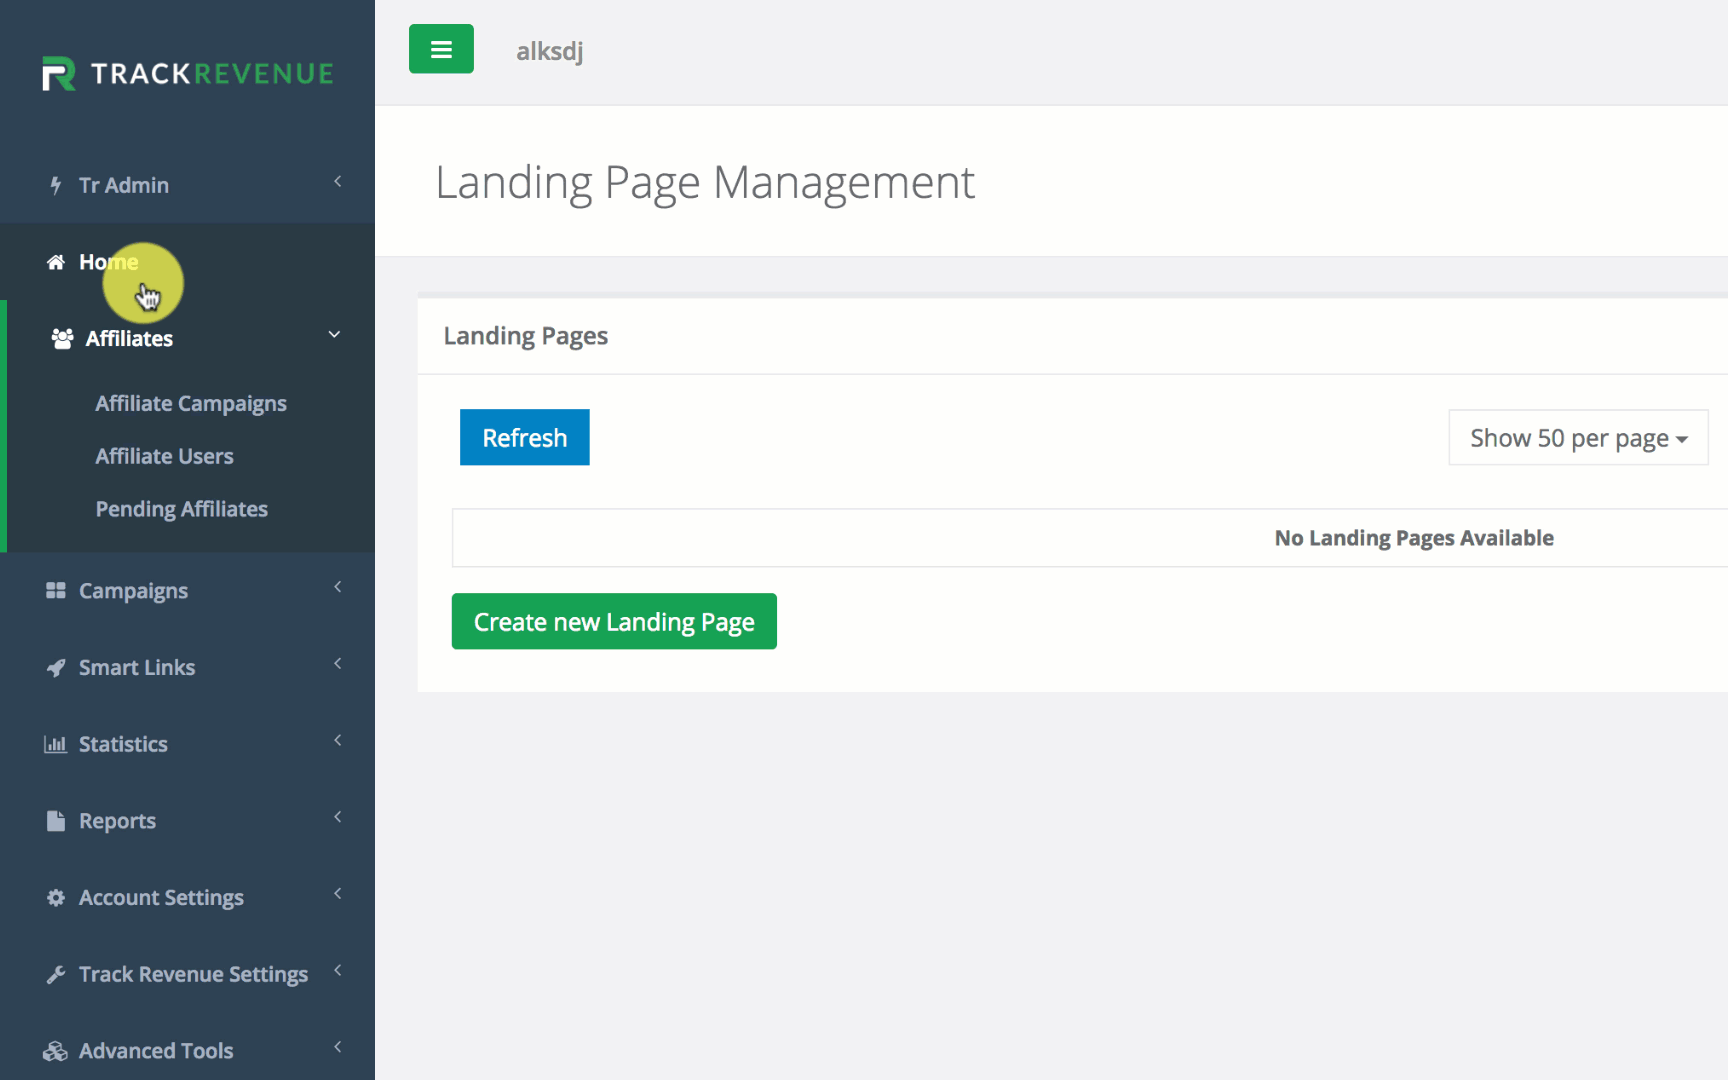The width and height of the screenshot is (1728, 1080).
Task: Expand Track Revenue Settings chevron
Action: coord(338,970)
